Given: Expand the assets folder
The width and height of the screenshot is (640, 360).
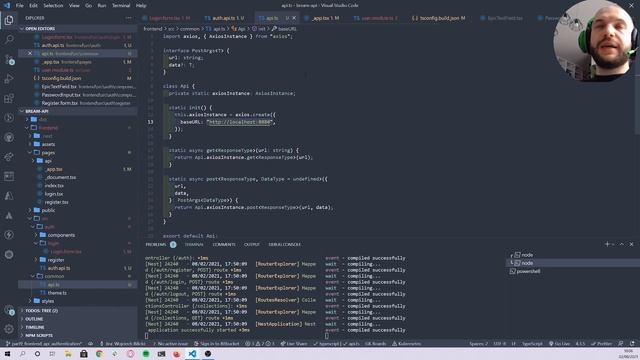Looking at the screenshot, I should [x=48, y=144].
